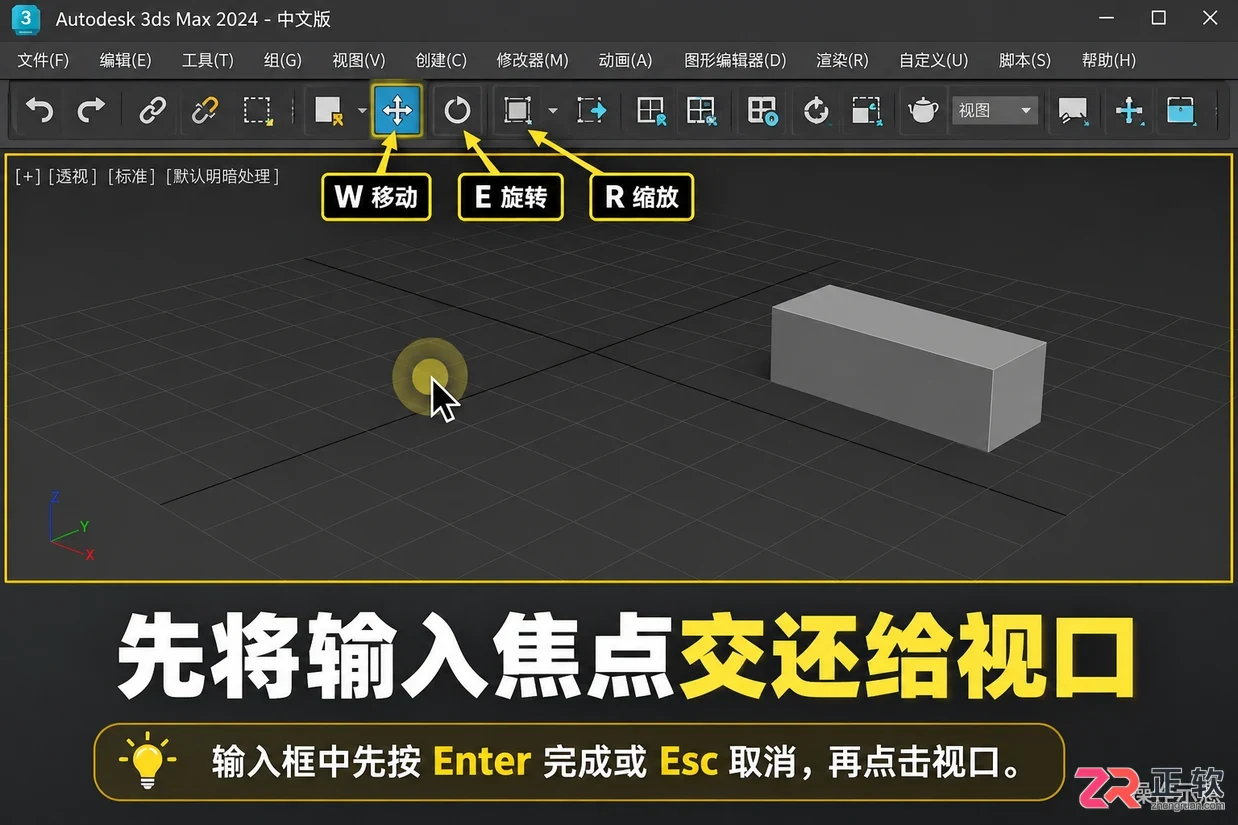Screen dimensions: 1238x825
Task: Open the 文件(F) menu
Action: point(43,60)
